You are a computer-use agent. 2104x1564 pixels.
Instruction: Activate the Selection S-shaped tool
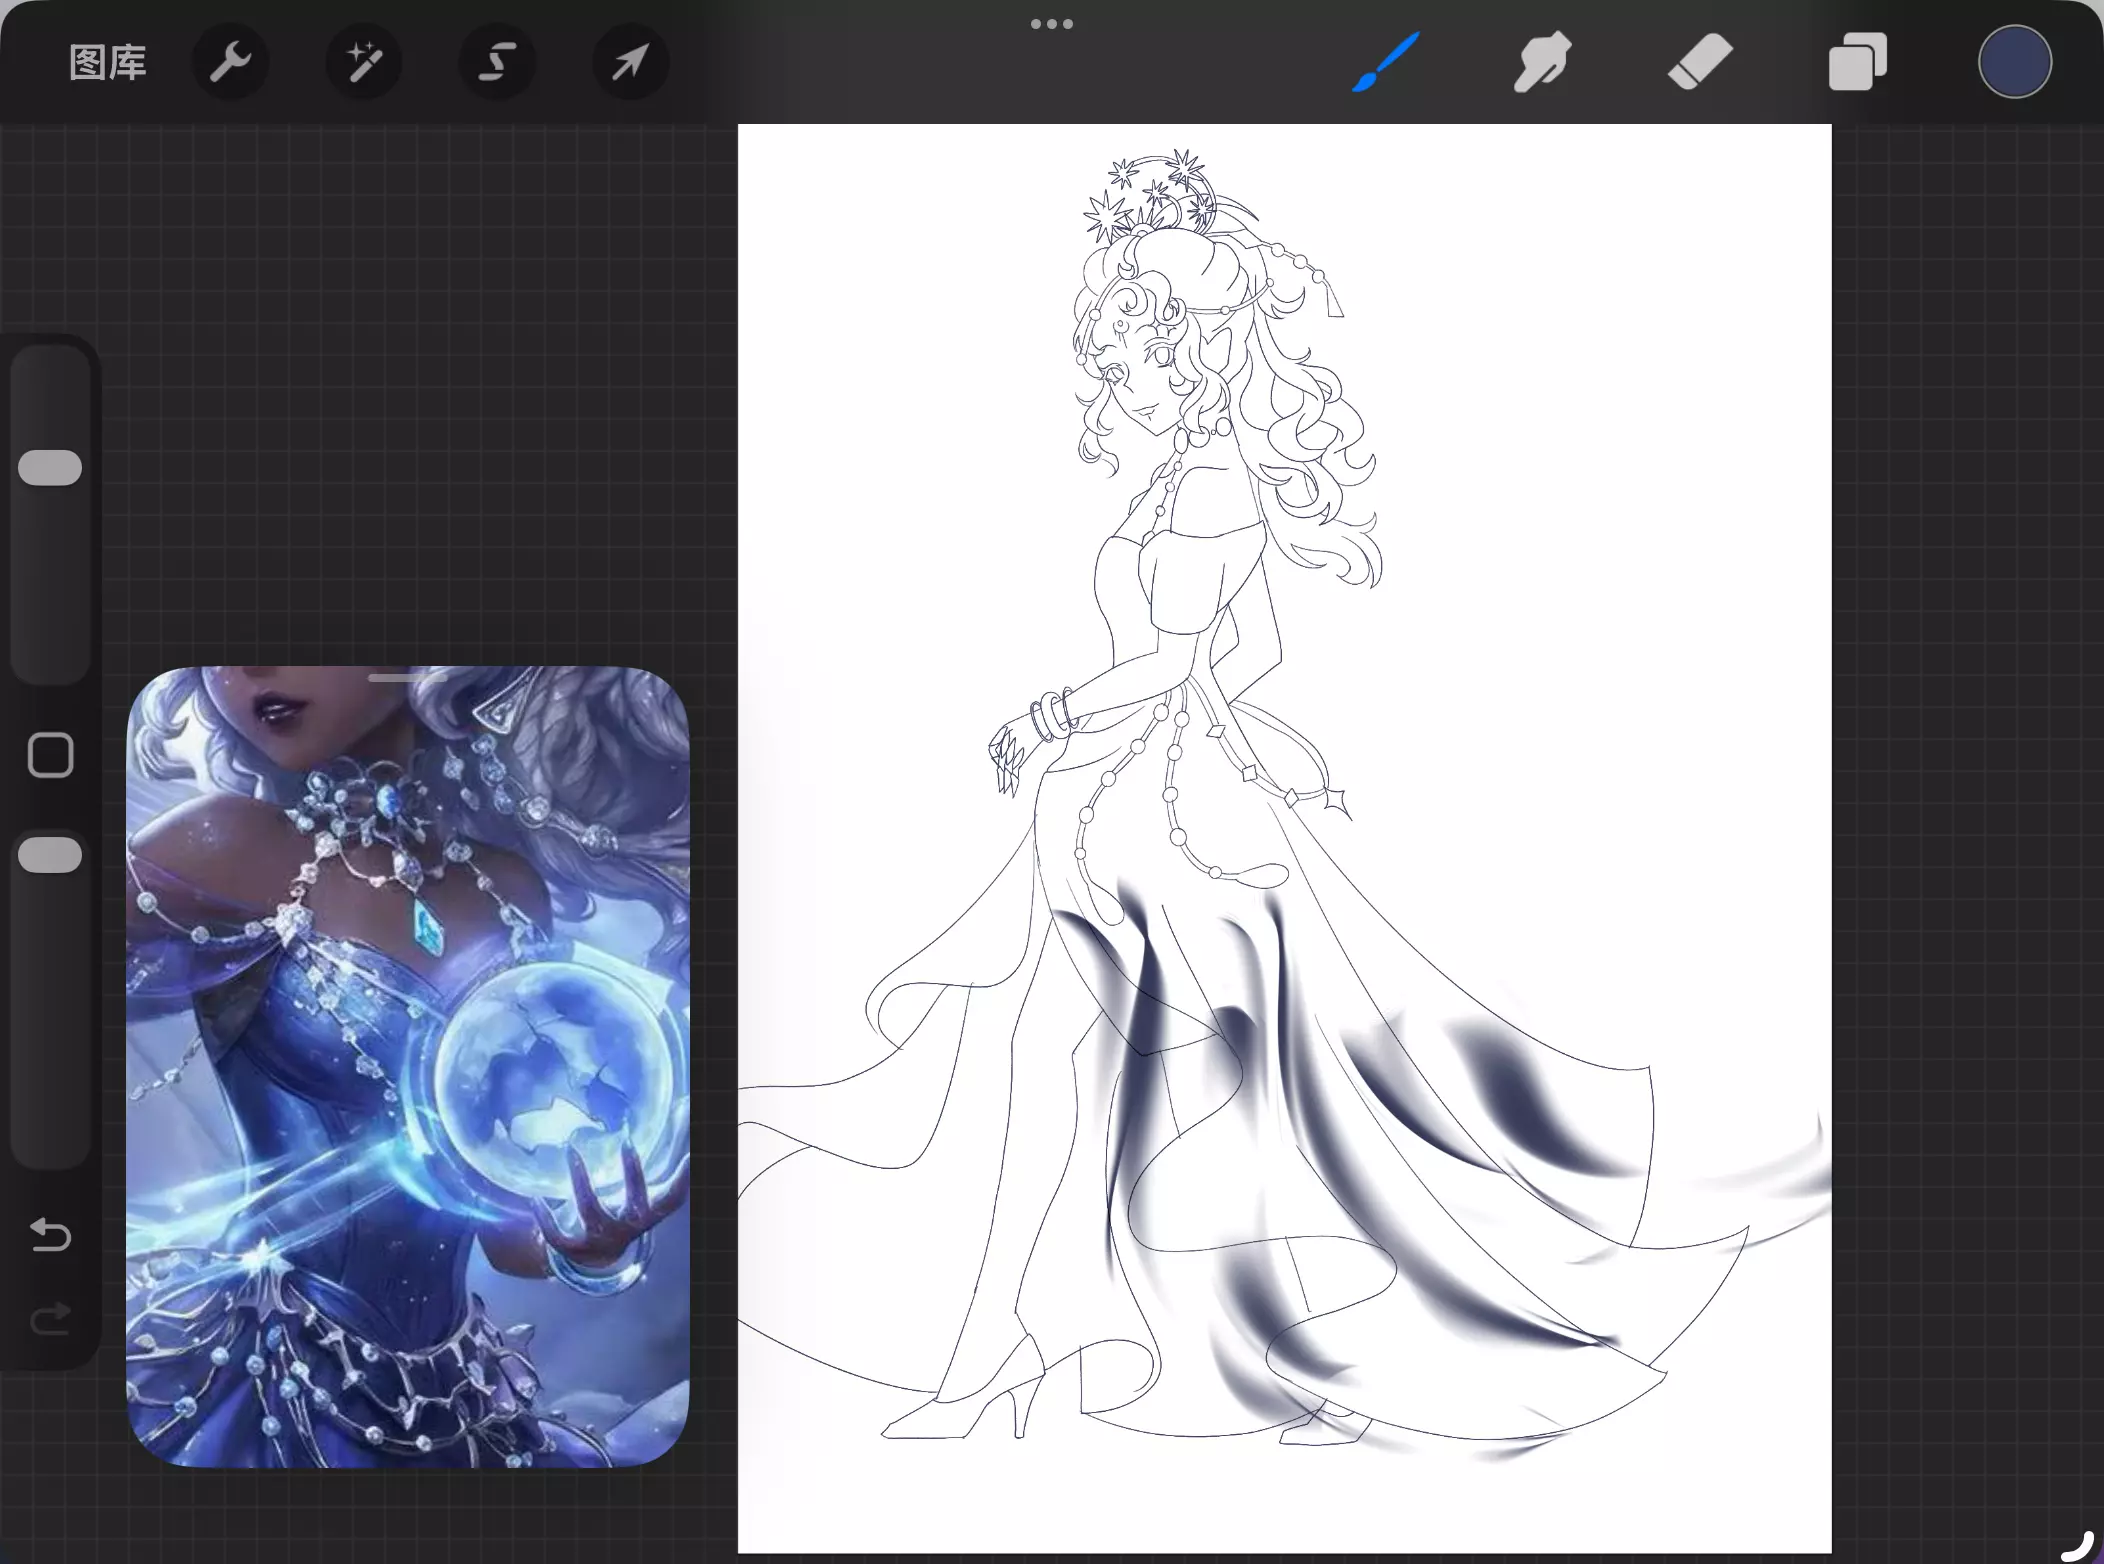tap(497, 62)
